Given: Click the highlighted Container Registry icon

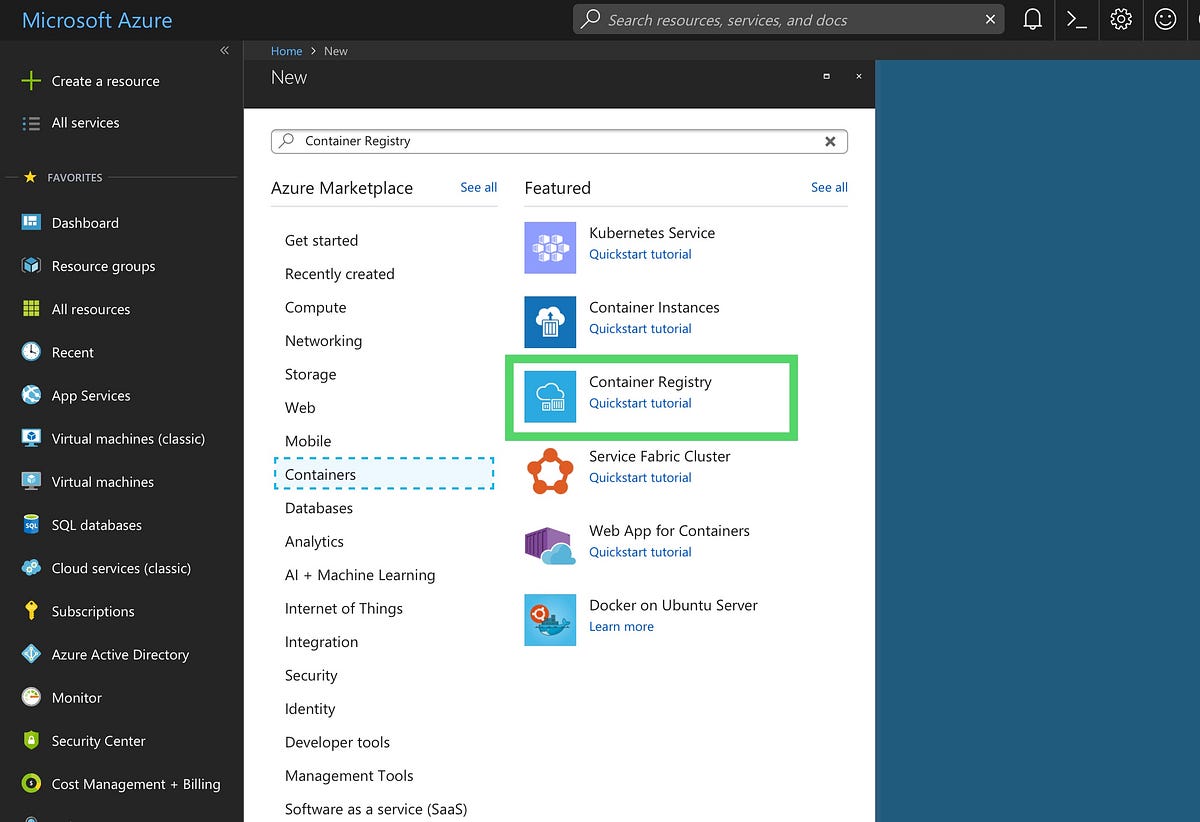Looking at the screenshot, I should [x=549, y=396].
